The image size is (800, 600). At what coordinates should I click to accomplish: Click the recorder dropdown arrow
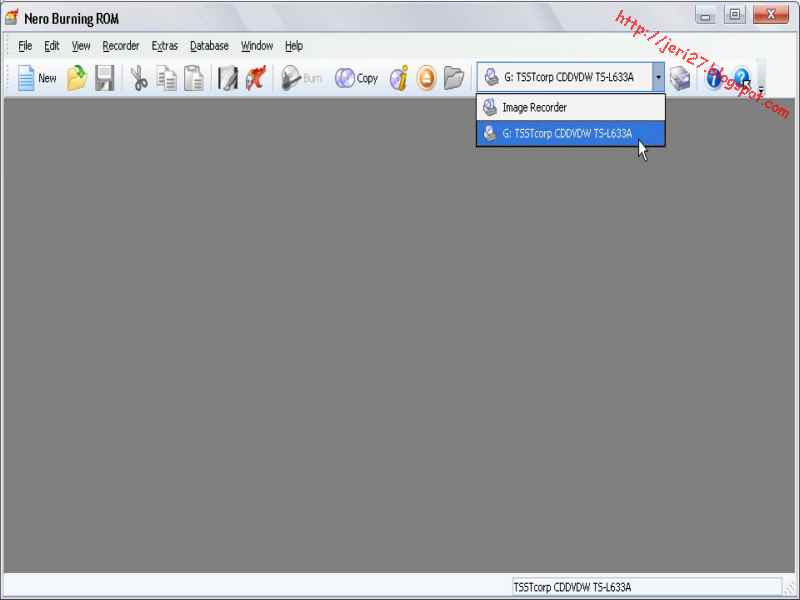click(658, 77)
